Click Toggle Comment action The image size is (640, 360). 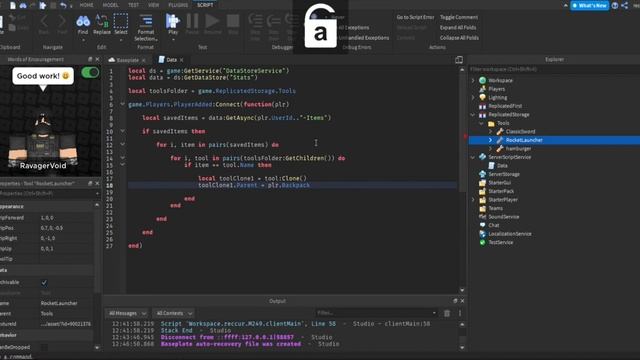pyautogui.click(x=459, y=17)
